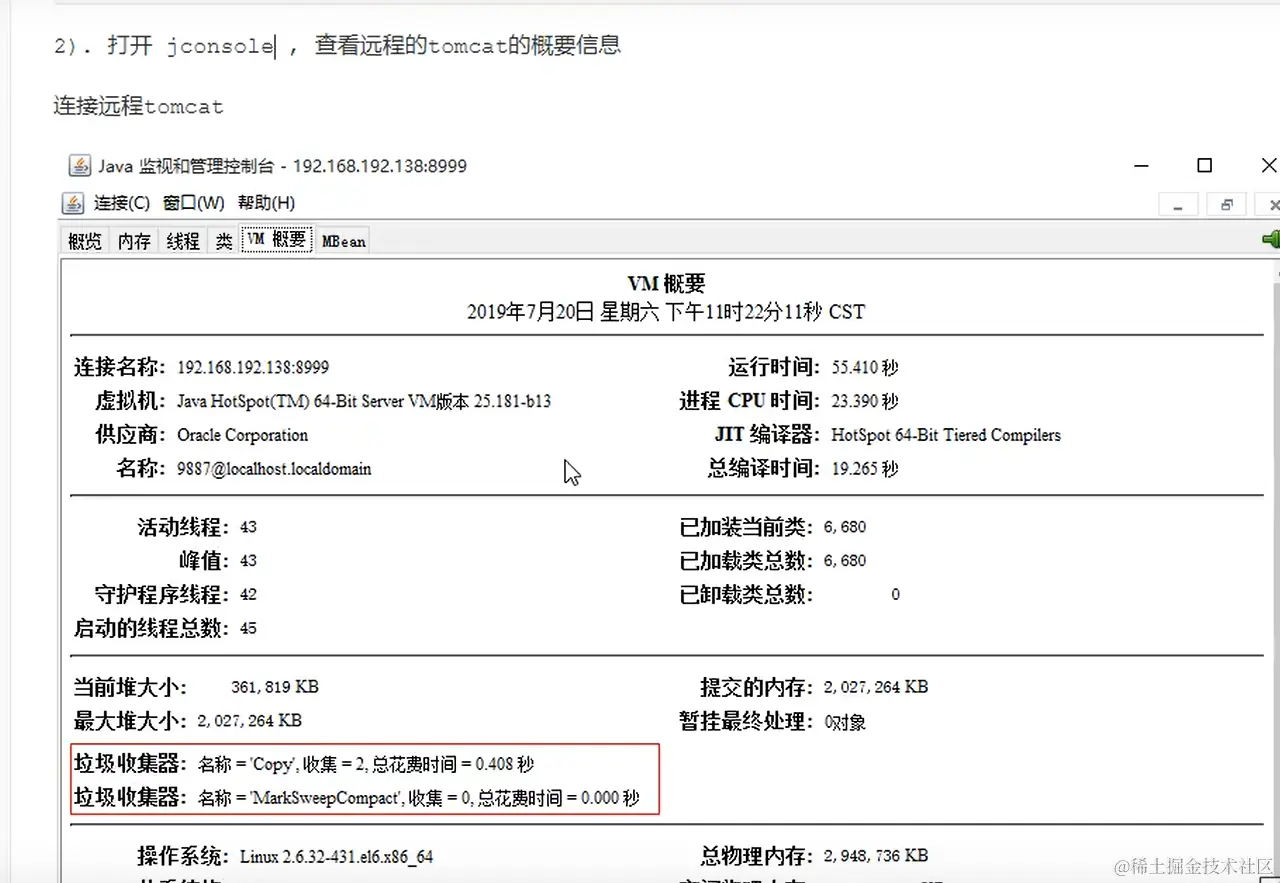Click the 'VM 概要' heading text
Viewport: 1280px width, 883px height.
[x=666, y=284]
